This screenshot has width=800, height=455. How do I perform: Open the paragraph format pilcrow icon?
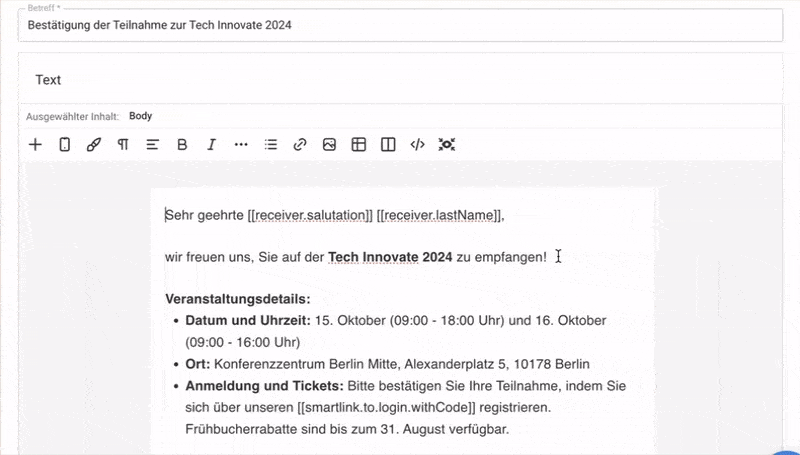(123, 144)
